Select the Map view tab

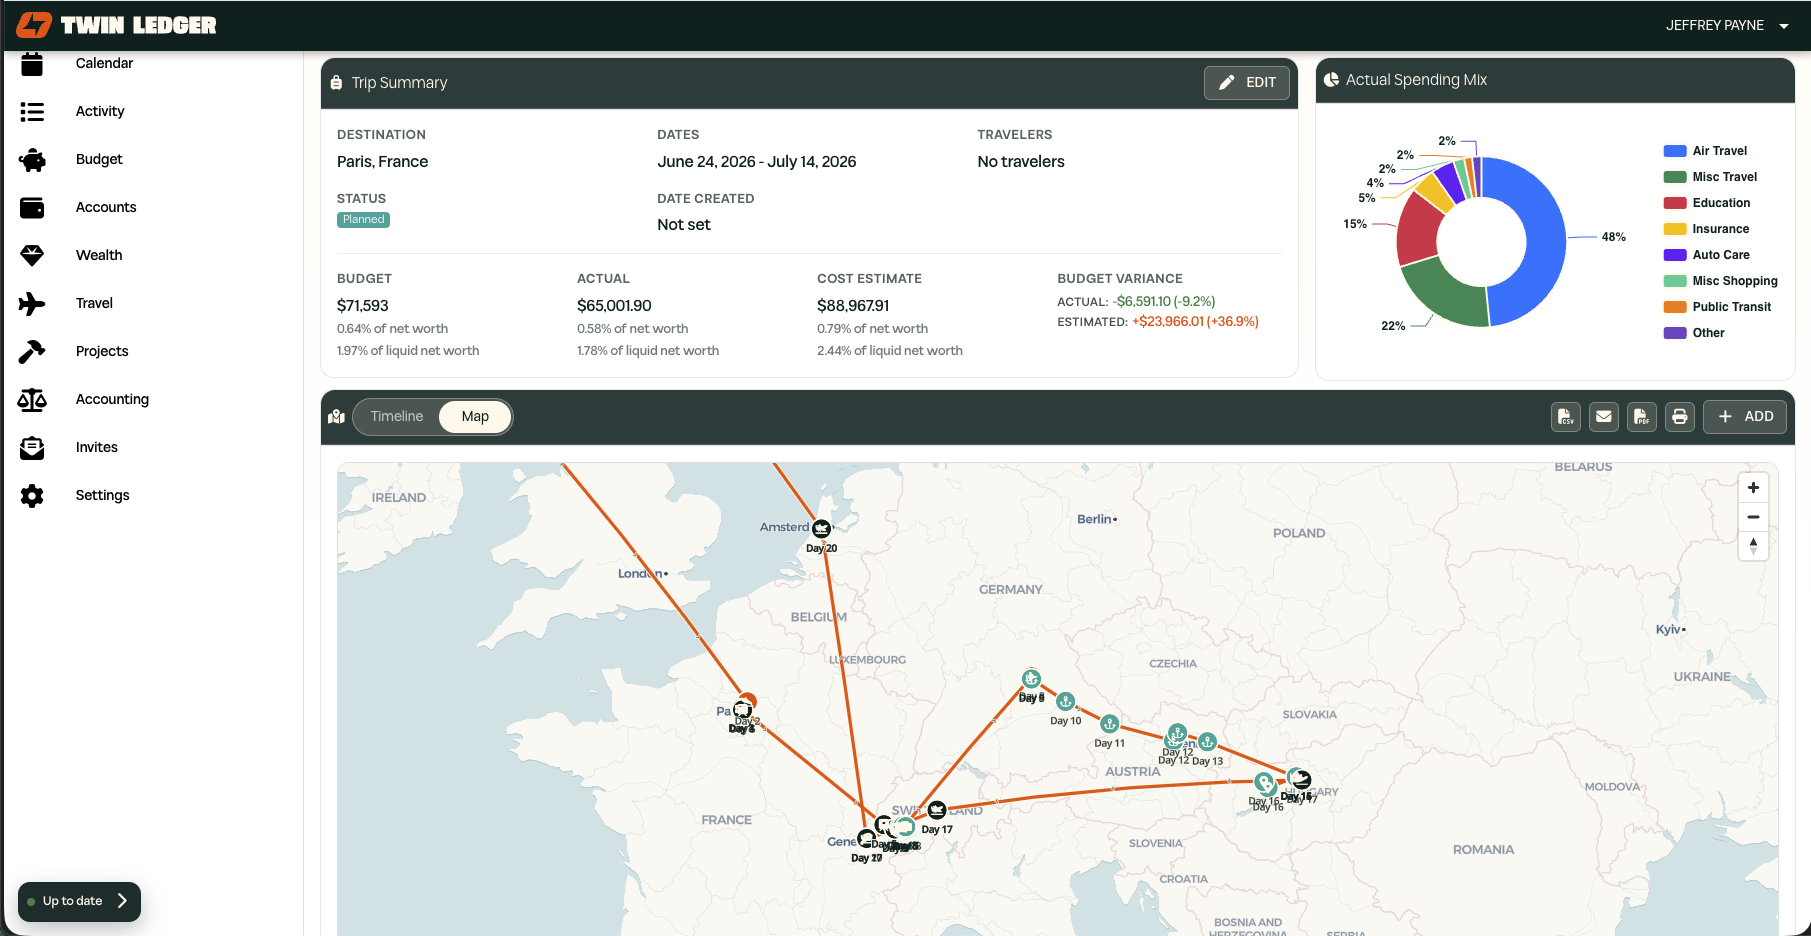(x=475, y=417)
